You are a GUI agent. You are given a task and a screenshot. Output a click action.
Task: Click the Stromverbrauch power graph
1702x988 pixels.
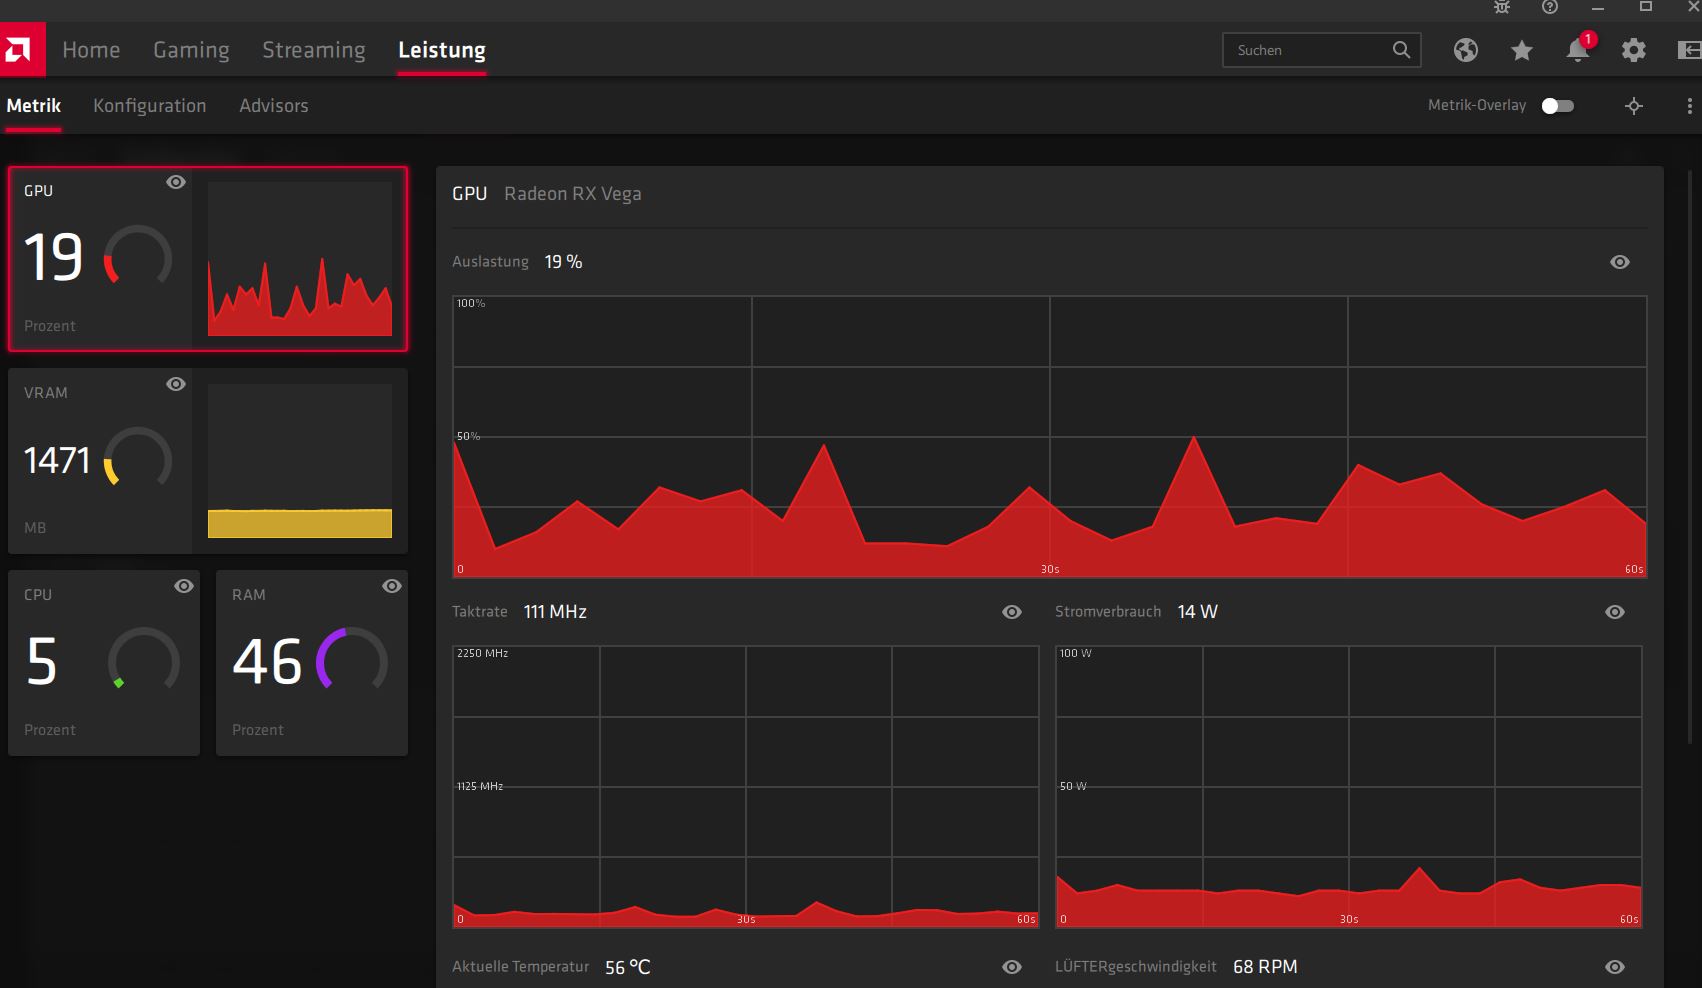[1349, 787]
